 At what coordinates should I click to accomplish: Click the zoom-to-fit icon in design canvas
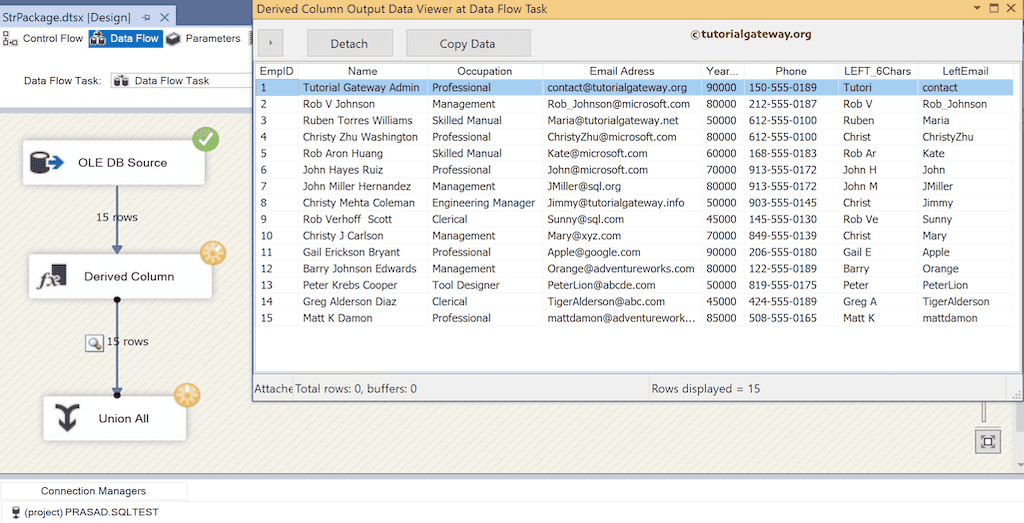(x=987, y=442)
